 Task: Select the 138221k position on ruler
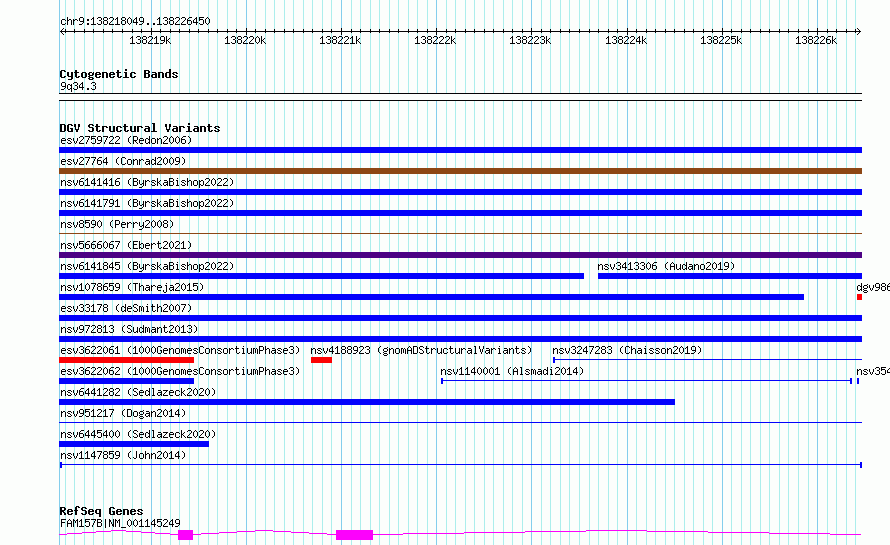point(340,40)
